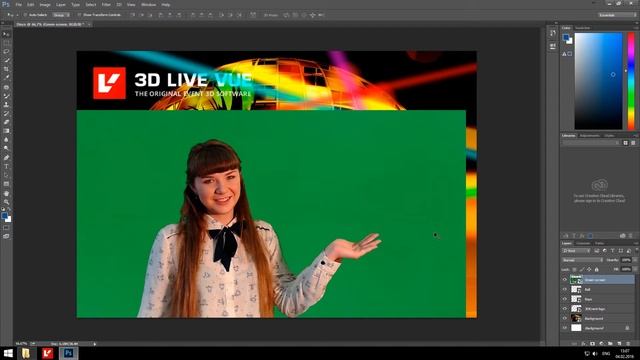The width and height of the screenshot is (640, 360).
Task: Open the Filter menu
Action: click(106, 5)
